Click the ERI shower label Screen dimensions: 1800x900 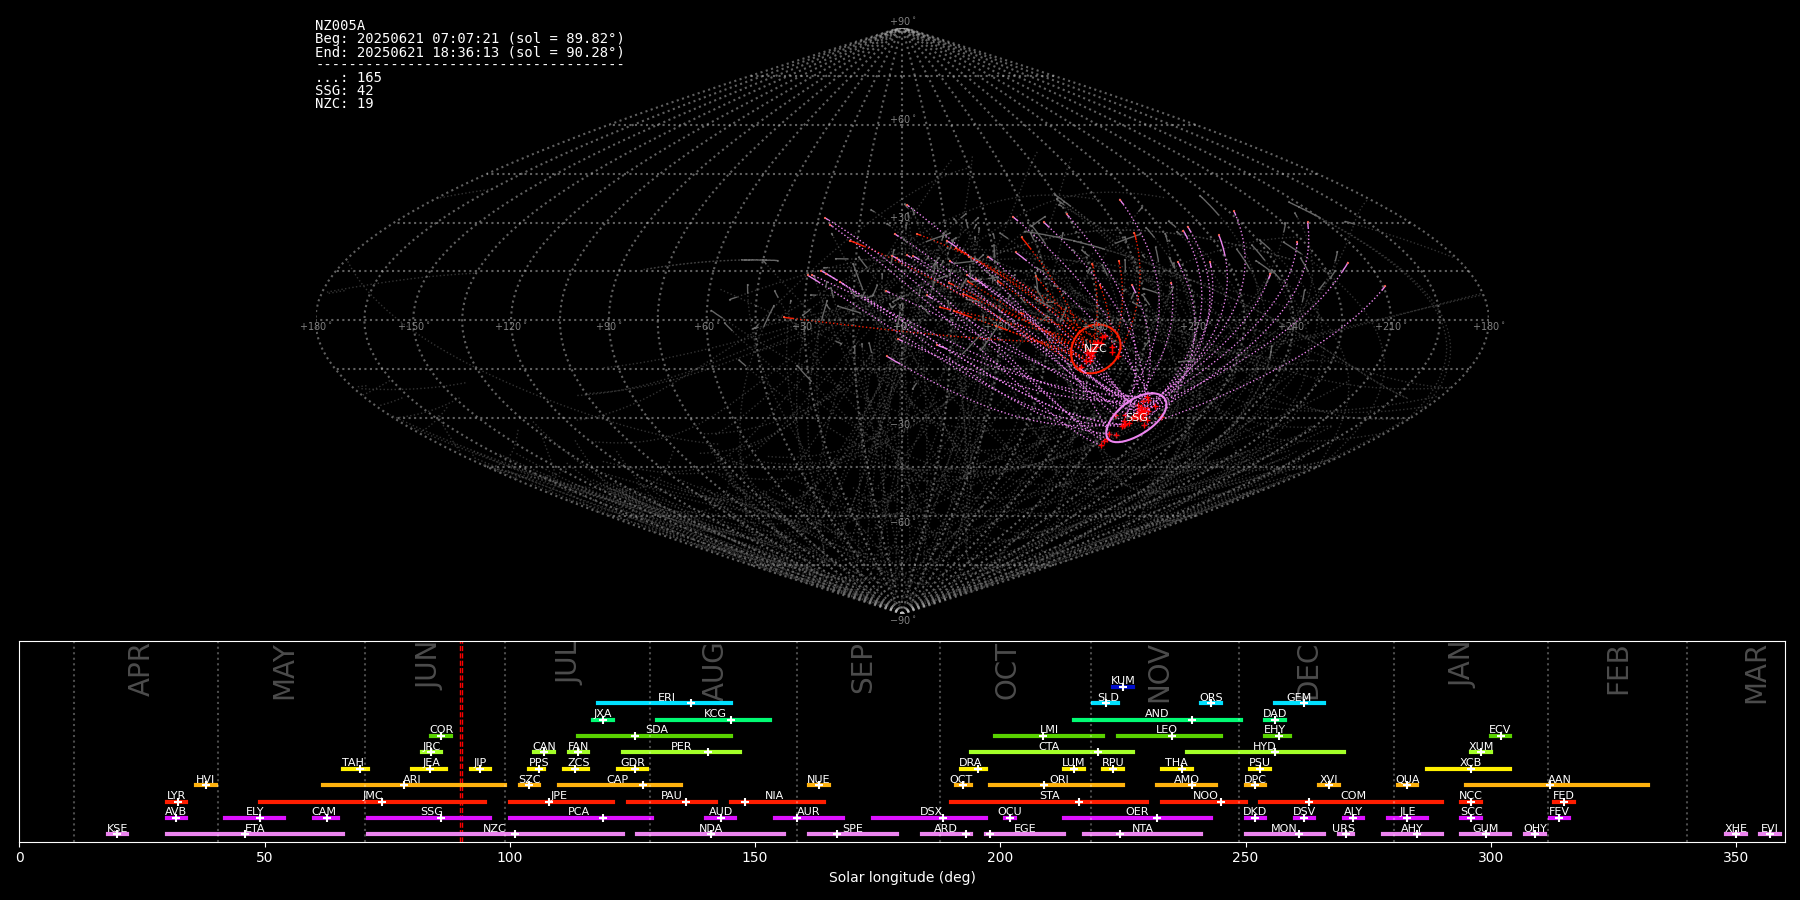tap(666, 698)
